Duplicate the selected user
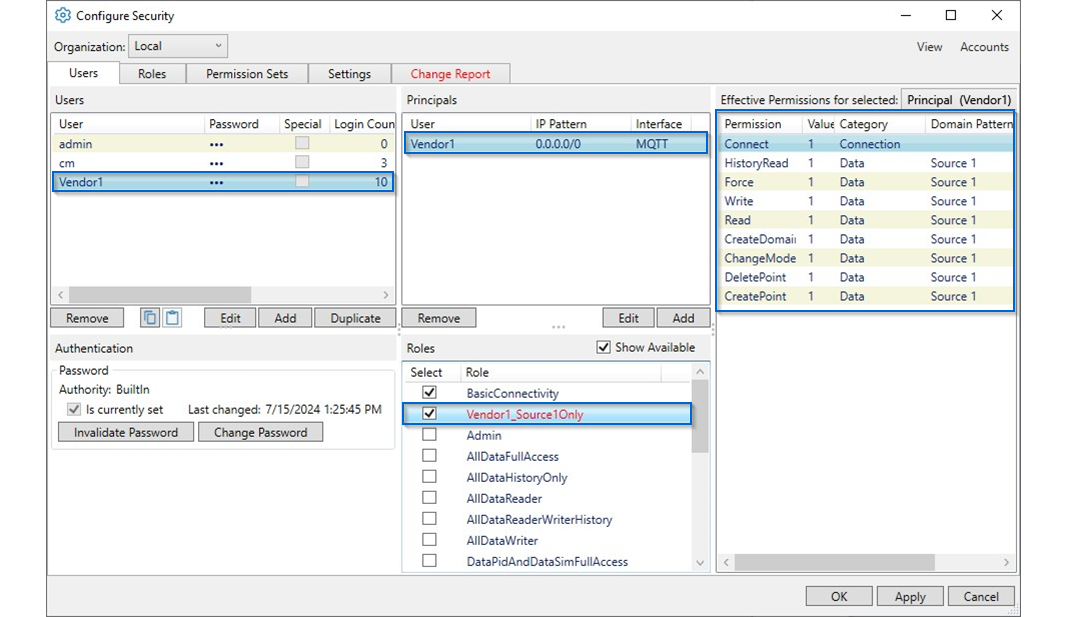The height and width of the screenshot is (617, 1067). tap(354, 316)
